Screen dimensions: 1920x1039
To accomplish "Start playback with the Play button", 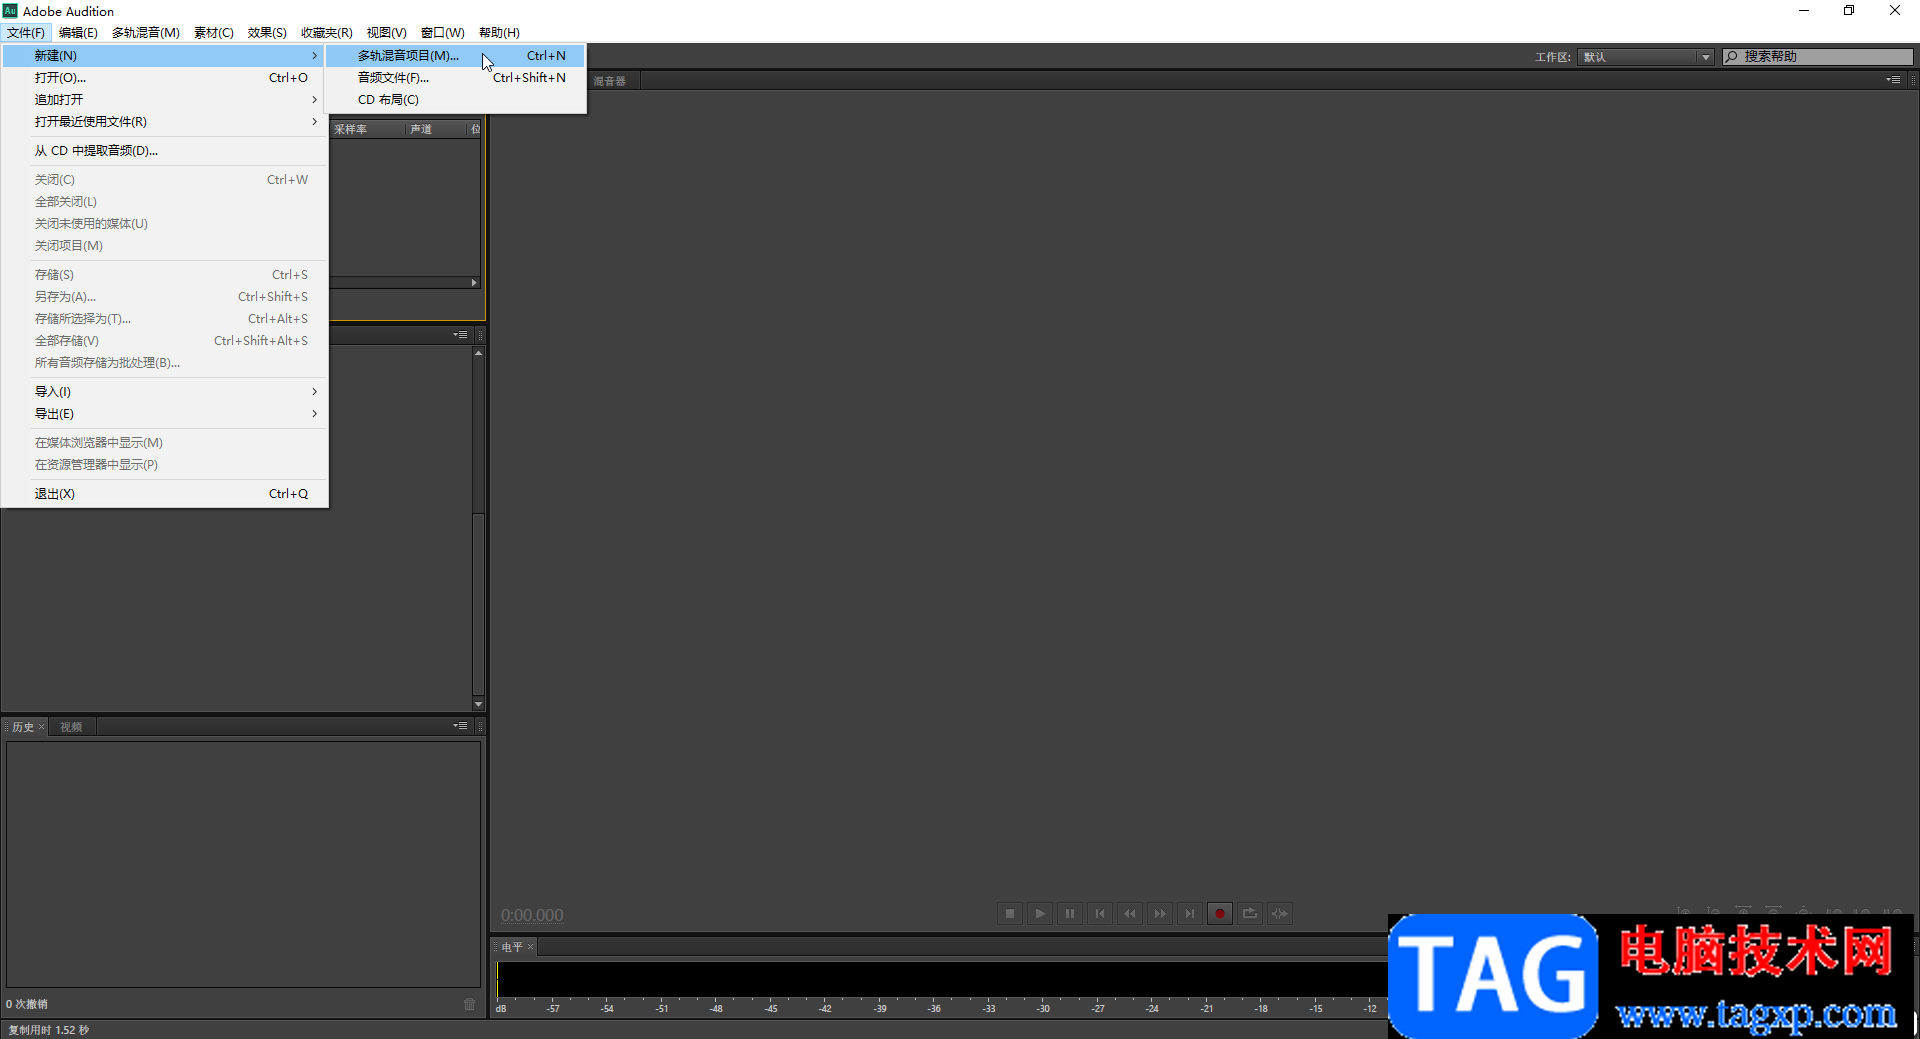I will tap(1040, 913).
